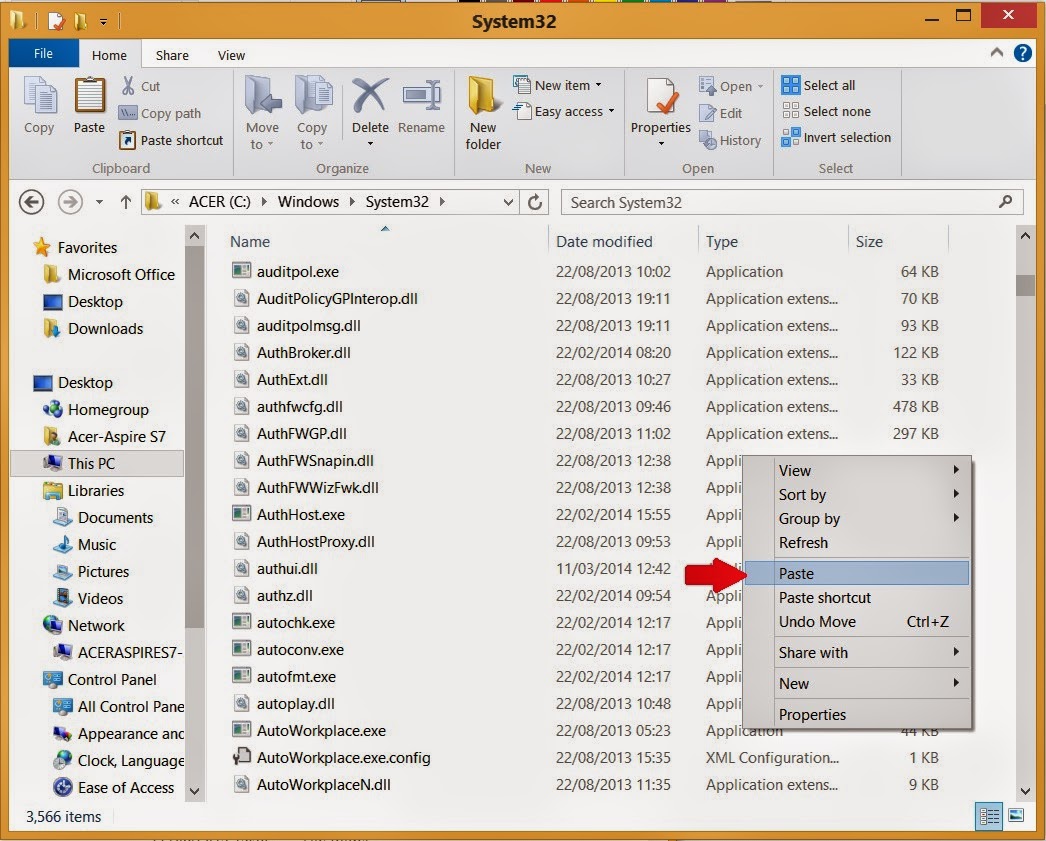Create a New folder from ribbon

(x=483, y=112)
